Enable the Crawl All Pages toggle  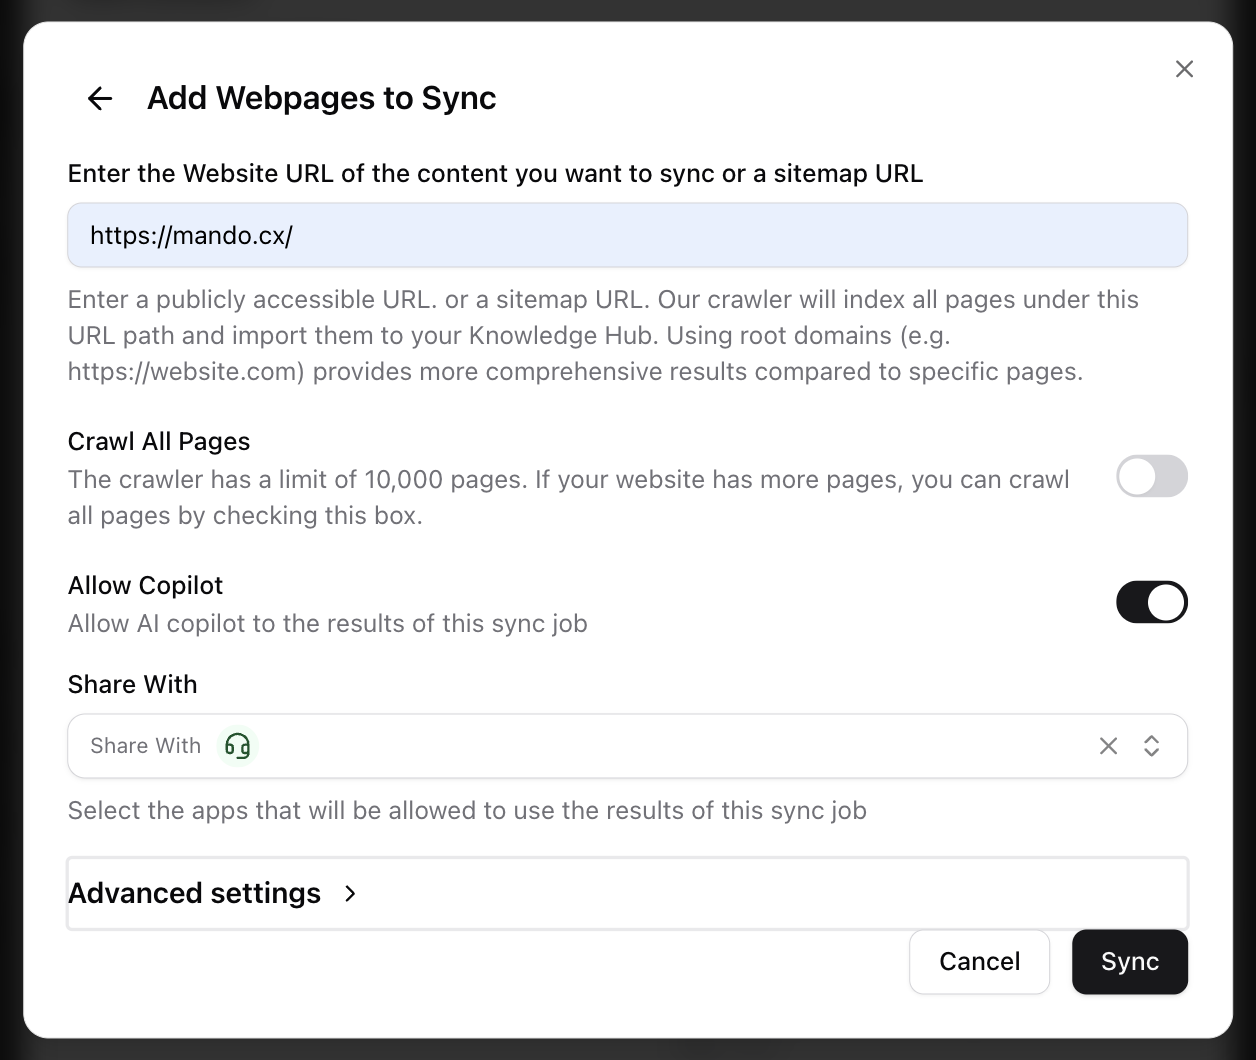[1151, 476]
